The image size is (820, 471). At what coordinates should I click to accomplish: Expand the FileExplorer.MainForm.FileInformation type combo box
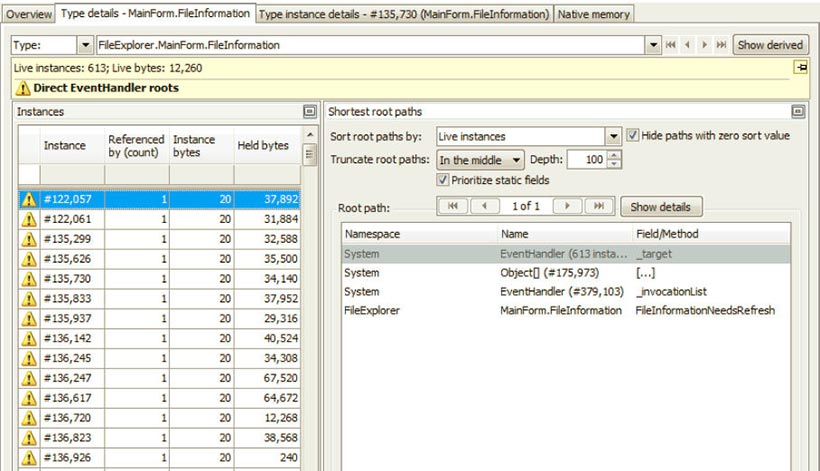[653, 45]
